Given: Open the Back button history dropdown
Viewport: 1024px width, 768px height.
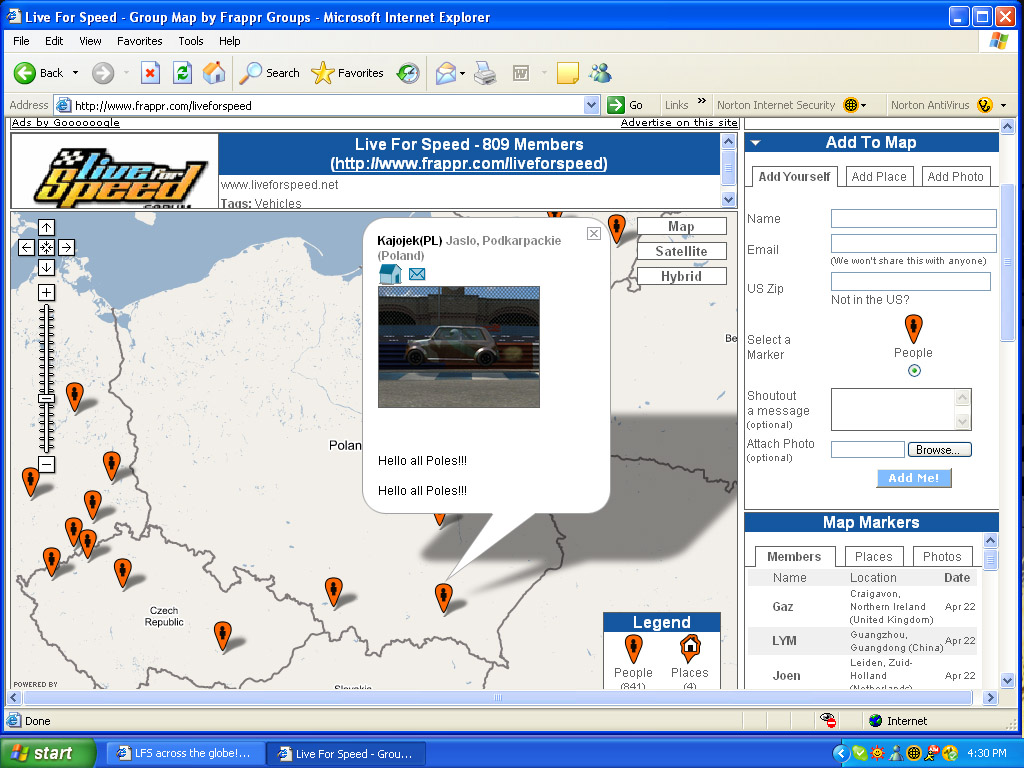Looking at the screenshot, I should click(75, 73).
